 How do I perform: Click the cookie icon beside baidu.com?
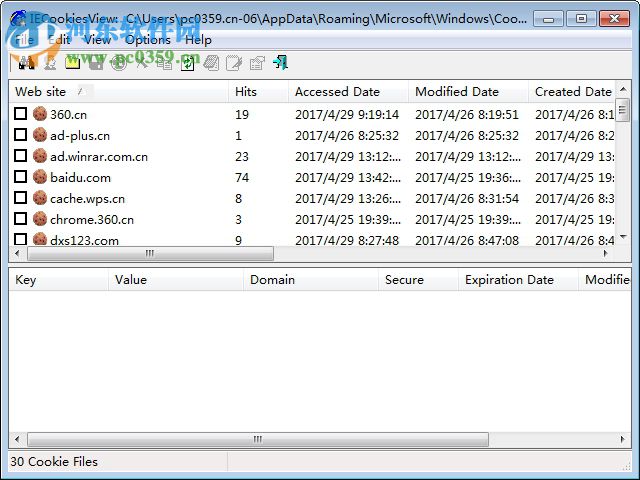tap(40, 177)
